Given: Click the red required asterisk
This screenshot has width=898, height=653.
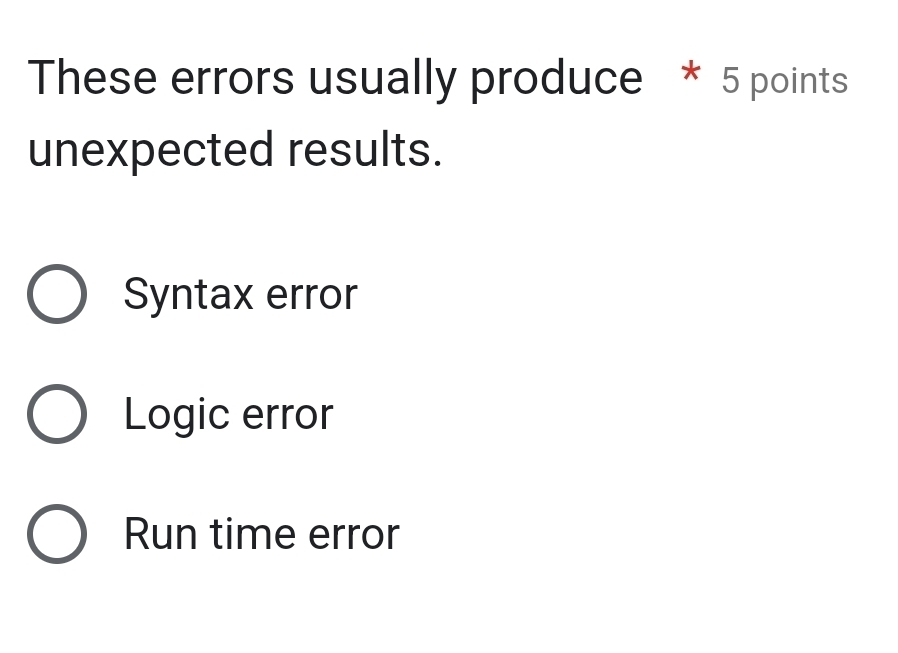Looking at the screenshot, I should [x=691, y=78].
